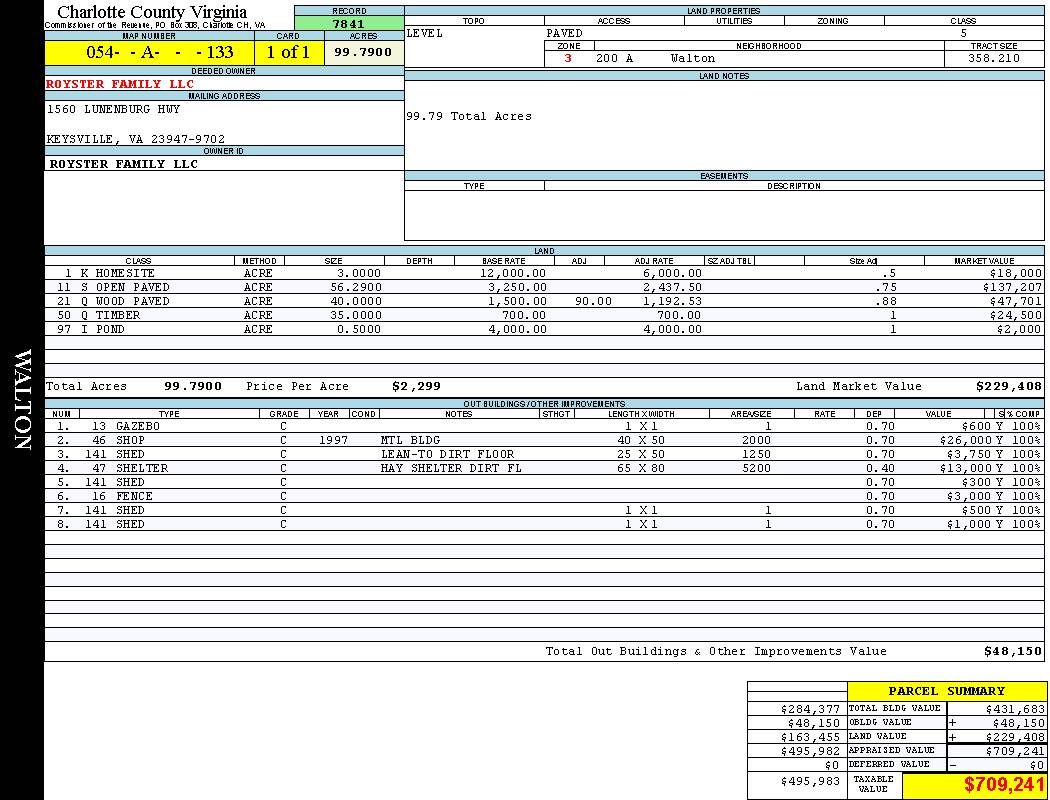The height and width of the screenshot is (800, 1050).
Task: Click the acres value 99.7900 at top
Action: tap(363, 52)
